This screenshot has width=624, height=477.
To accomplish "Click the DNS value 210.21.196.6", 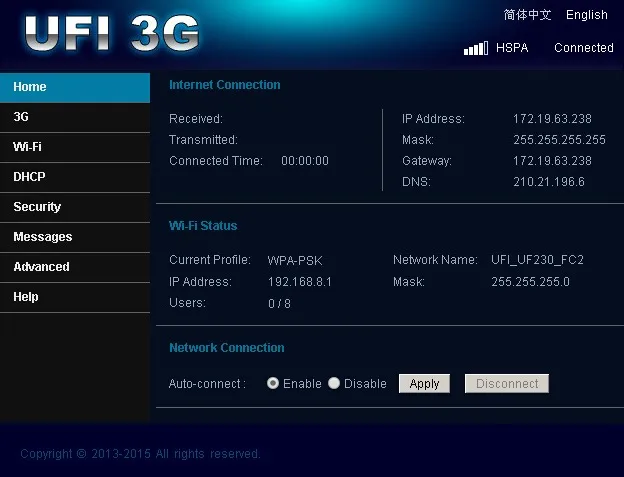I will (548, 182).
